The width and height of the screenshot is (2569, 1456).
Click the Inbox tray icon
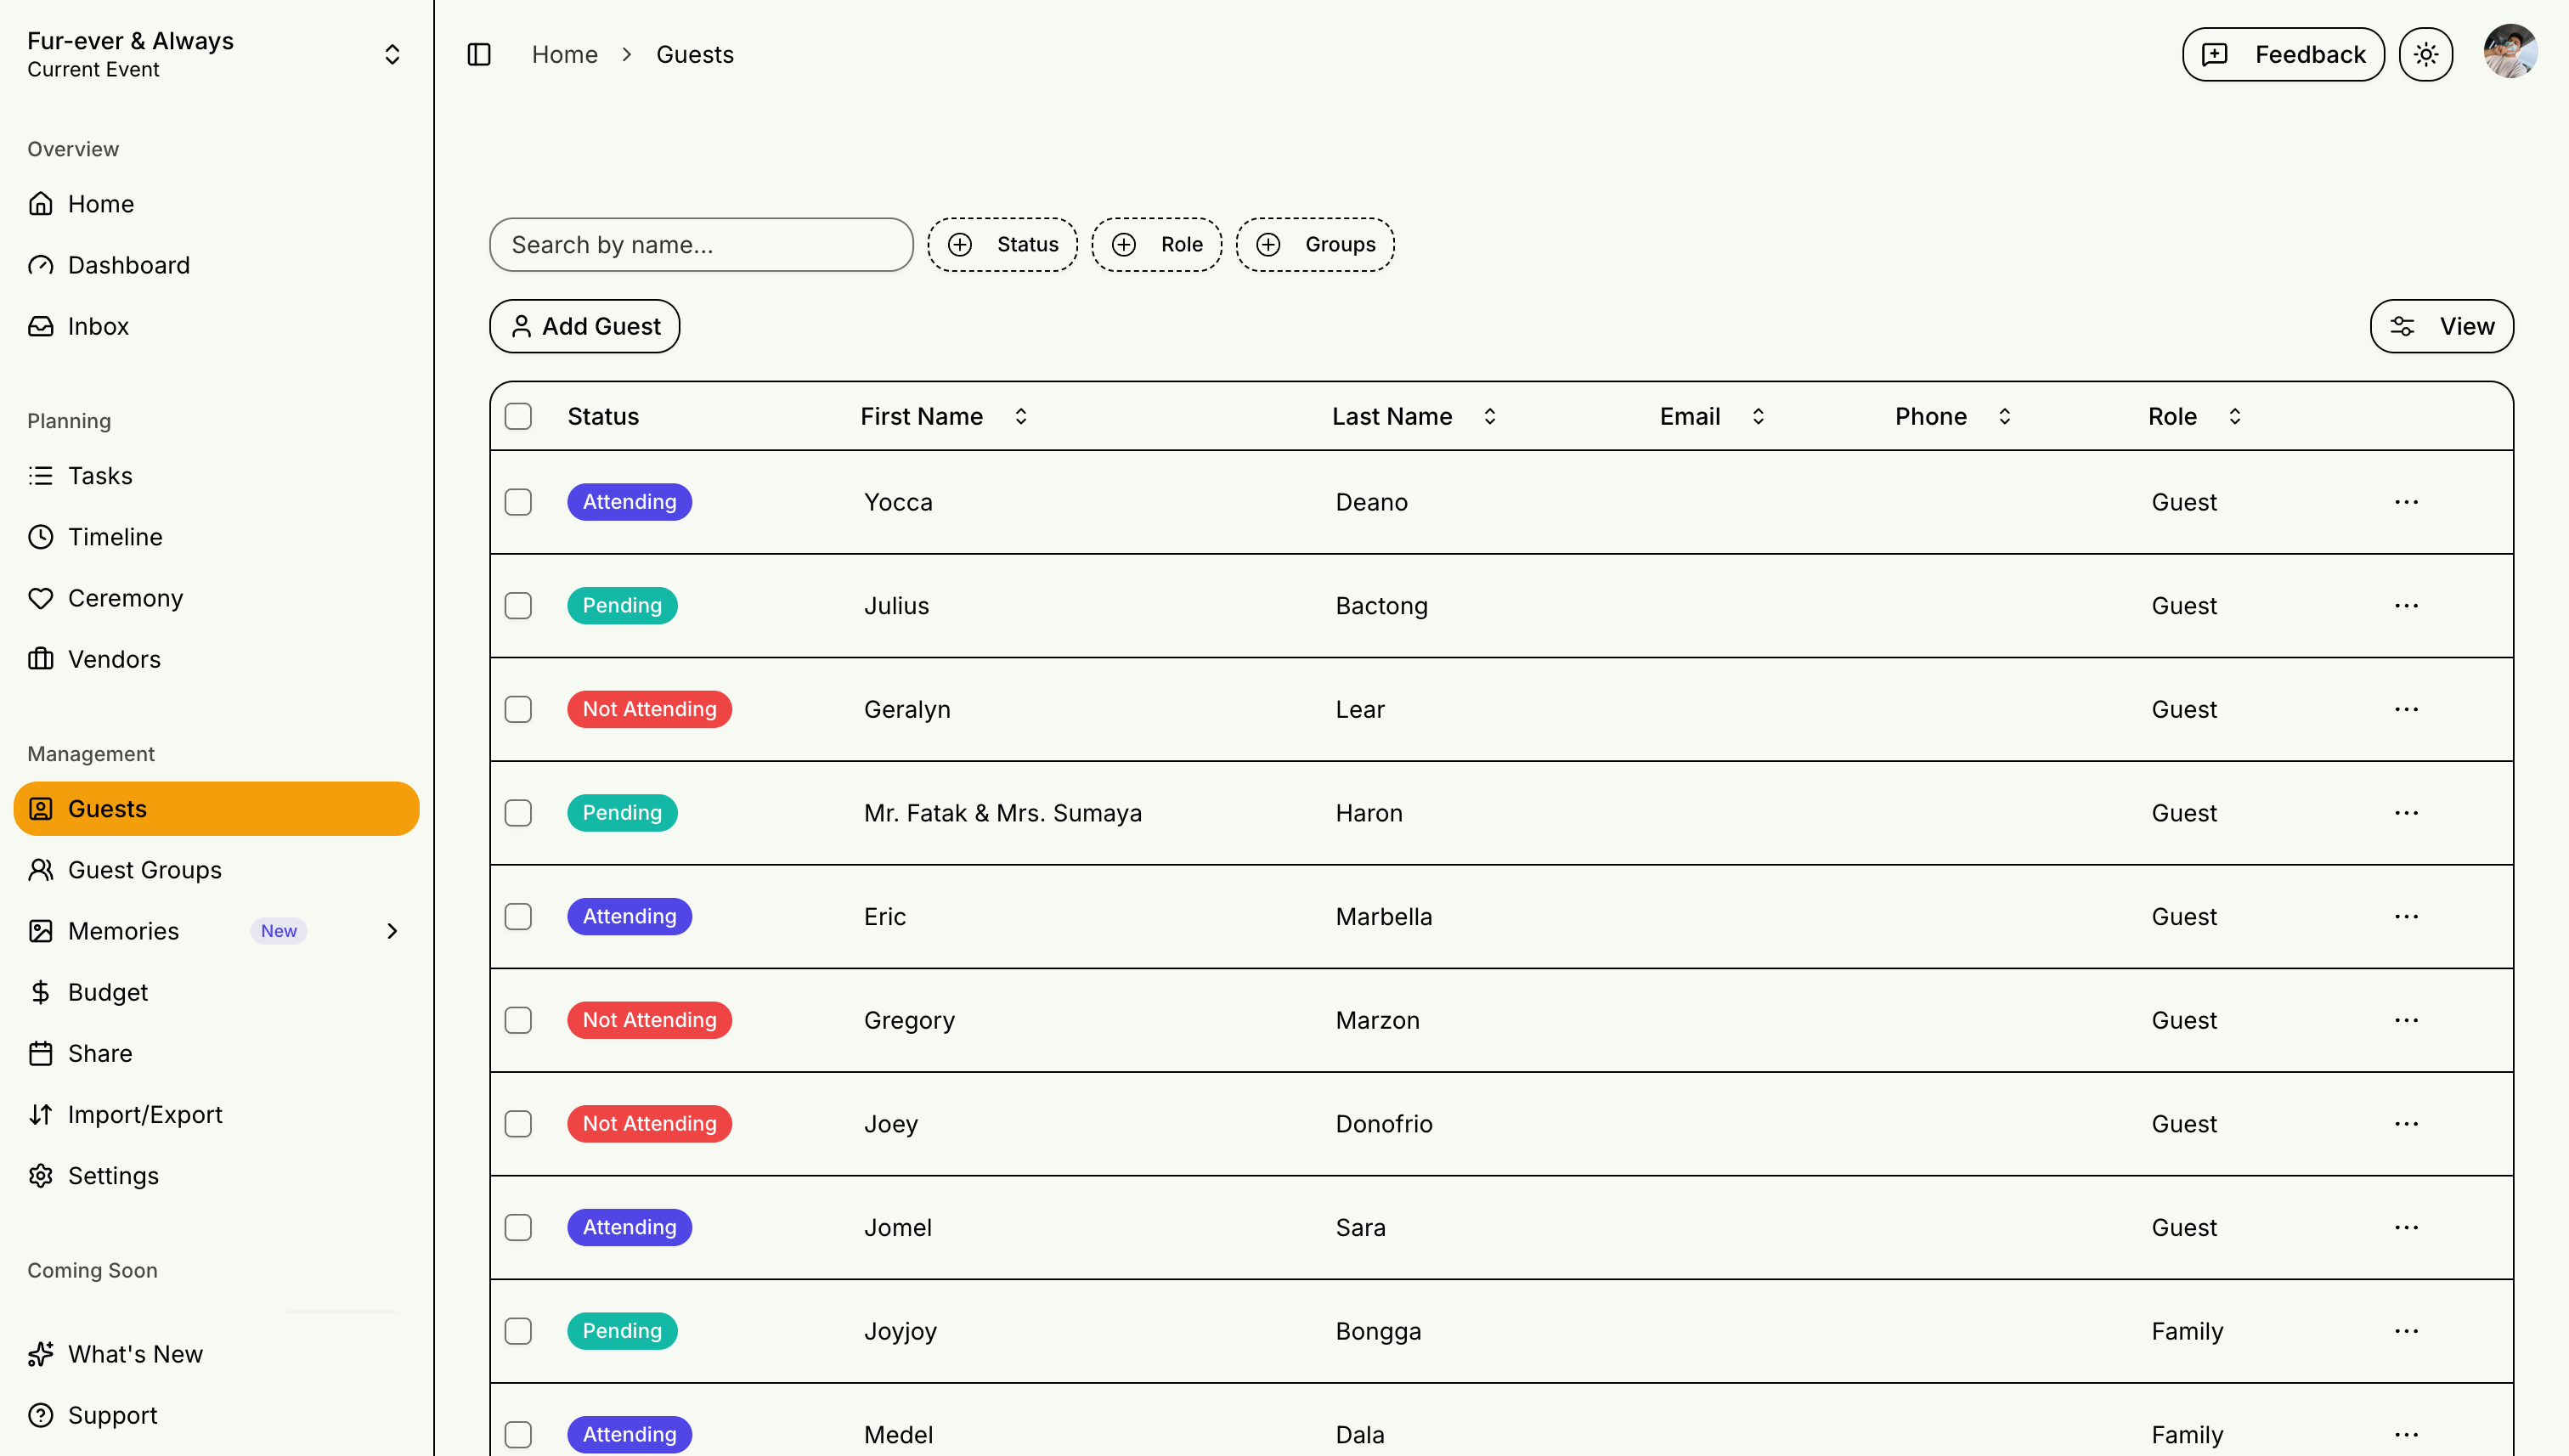[x=41, y=326]
